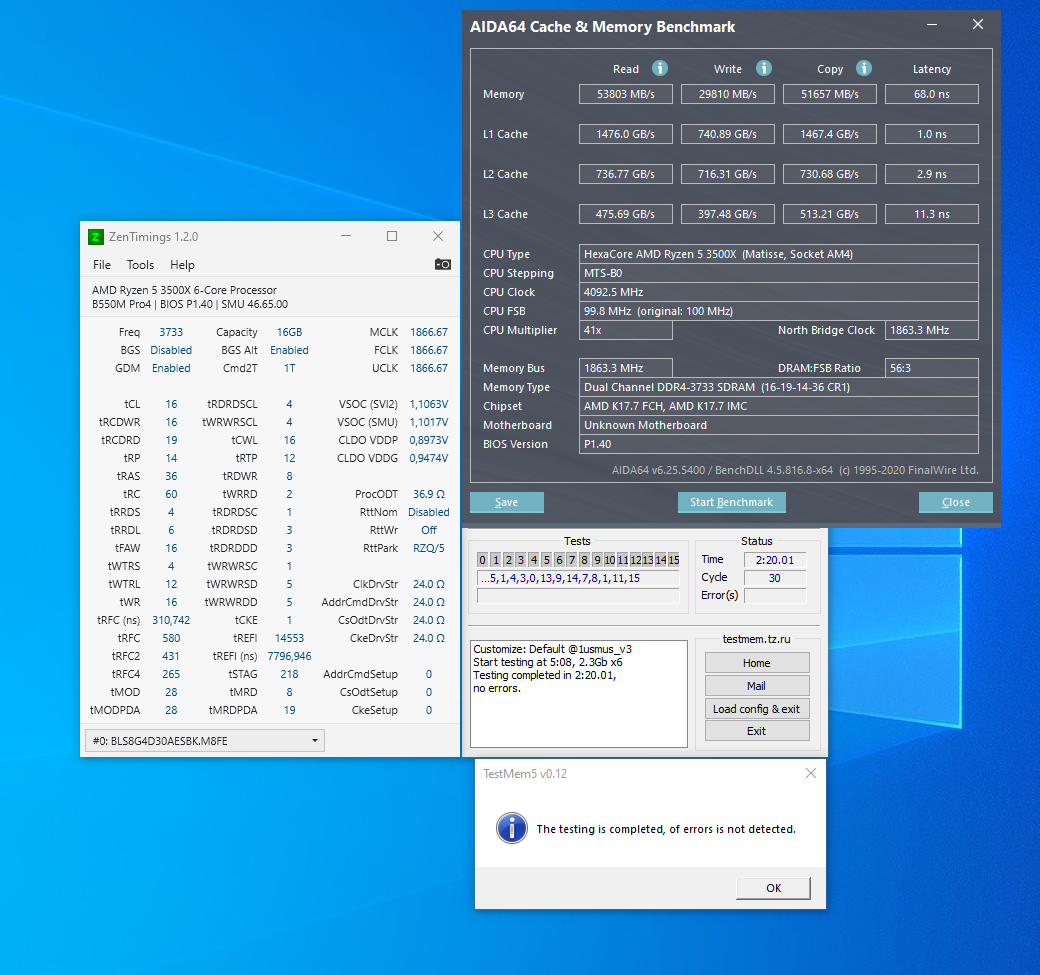Click the Write info icon in AIDA64
1040x975 pixels.
tap(763, 68)
